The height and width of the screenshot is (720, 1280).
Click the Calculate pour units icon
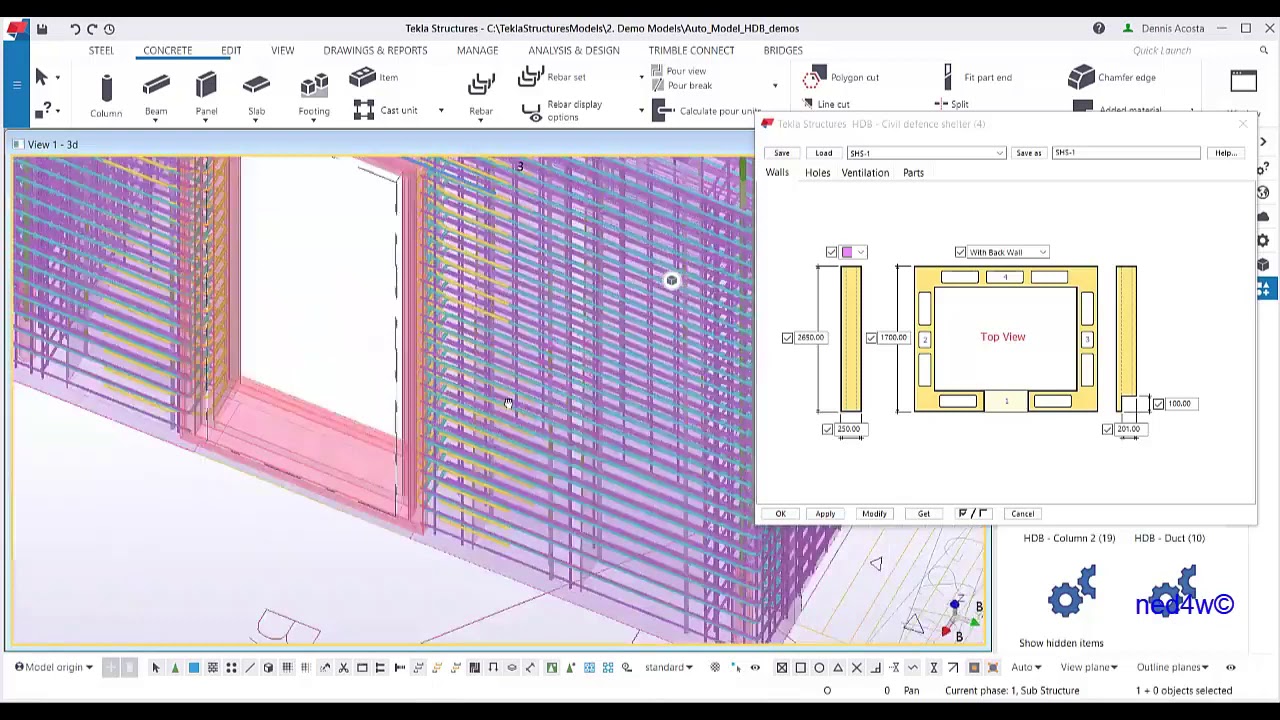663,110
